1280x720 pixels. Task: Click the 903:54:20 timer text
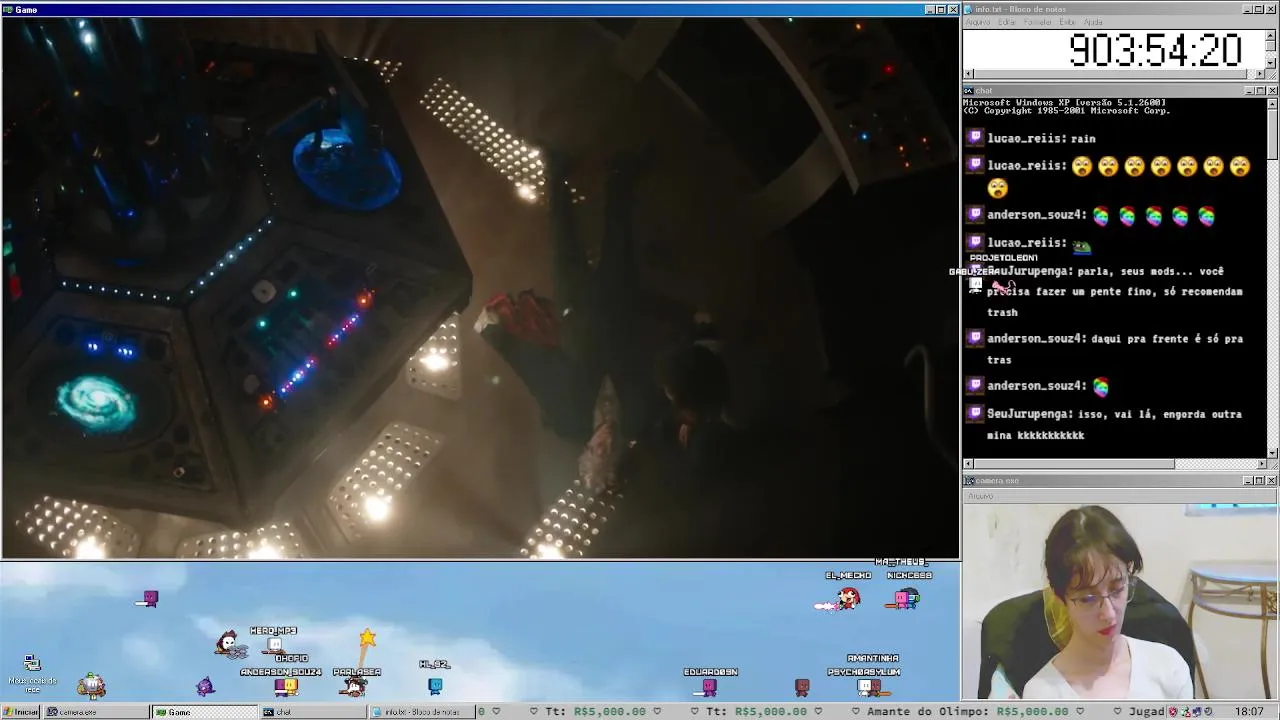[1155, 50]
